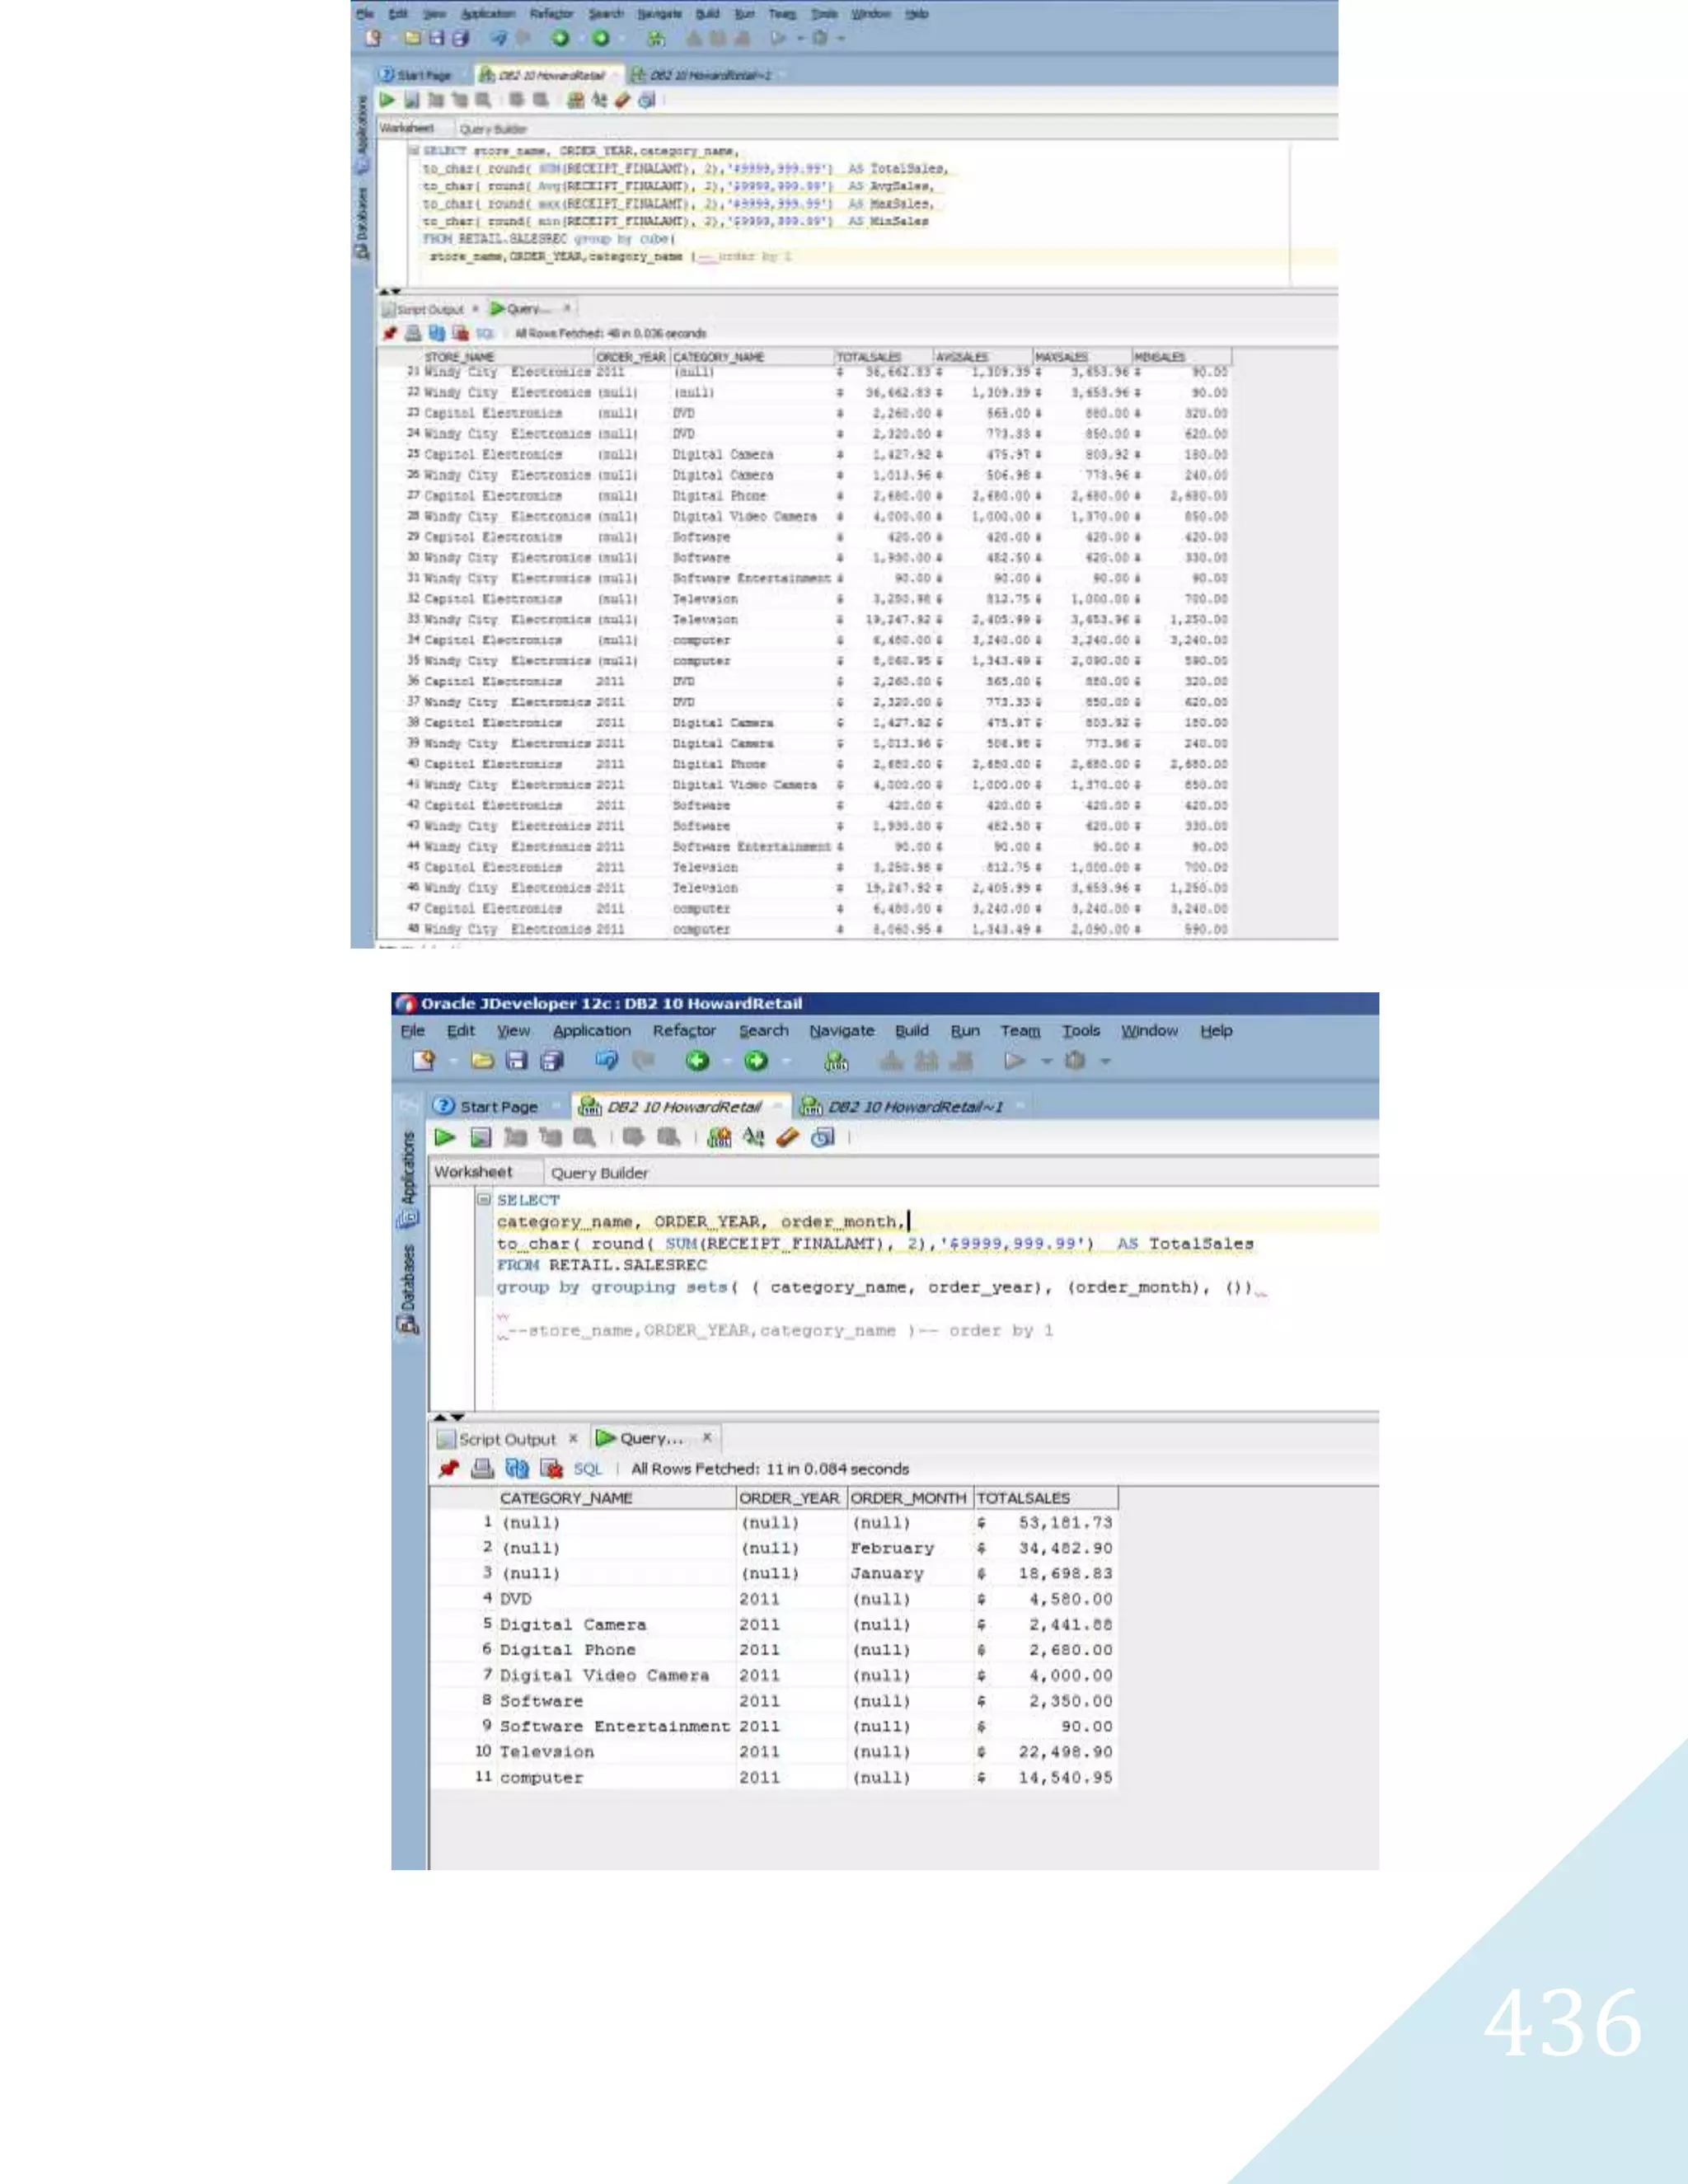Open the Refactor menu in lower window
The height and width of the screenshot is (2184, 1688).
[684, 1030]
